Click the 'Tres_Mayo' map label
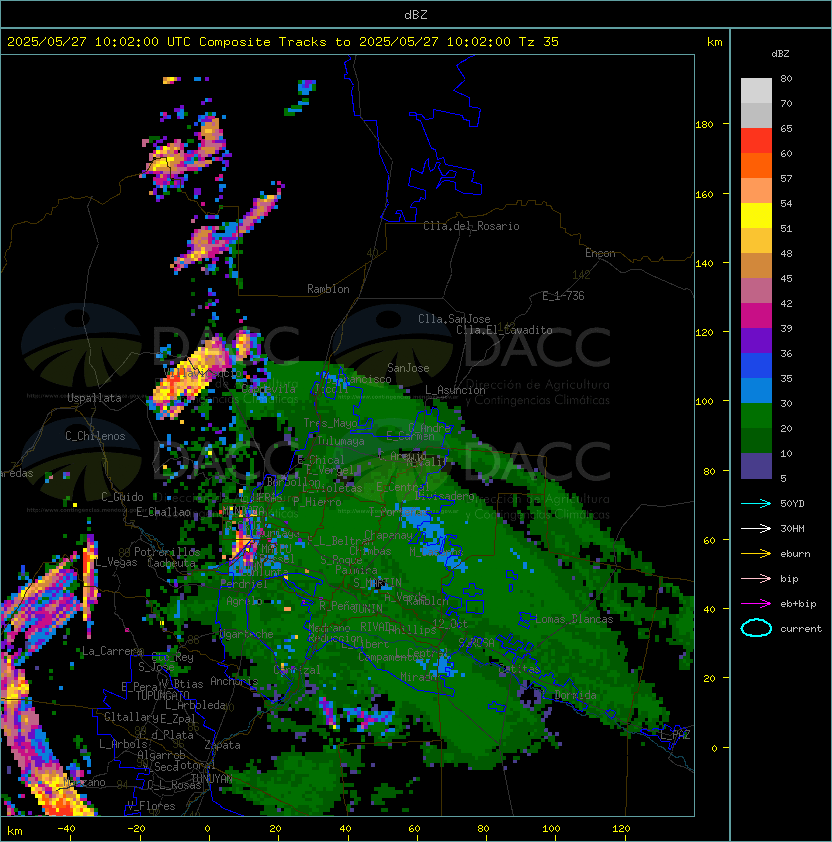The width and height of the screenshot is (832, 842). tap(330, 423)
